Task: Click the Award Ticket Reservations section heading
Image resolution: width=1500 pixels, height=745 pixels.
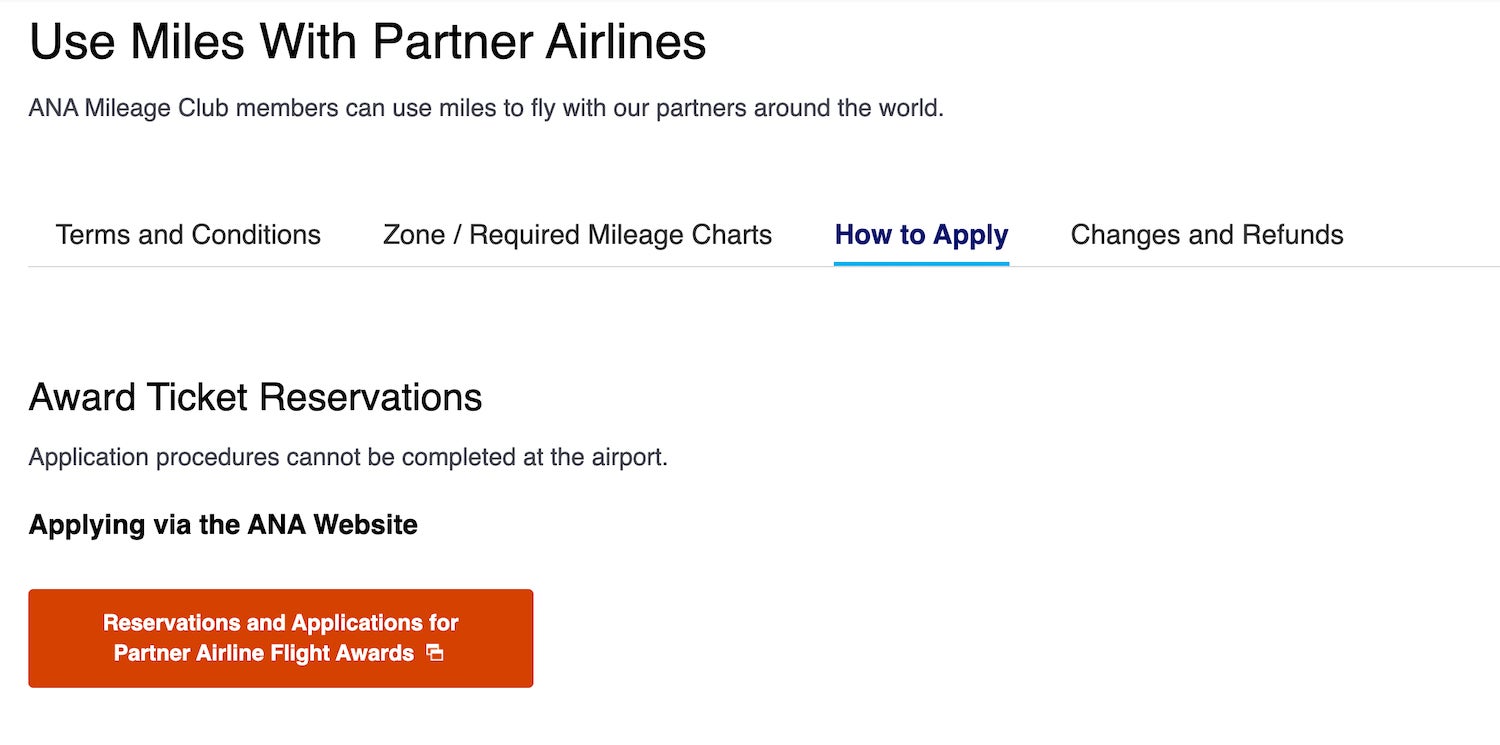Action: pos(255,397)
